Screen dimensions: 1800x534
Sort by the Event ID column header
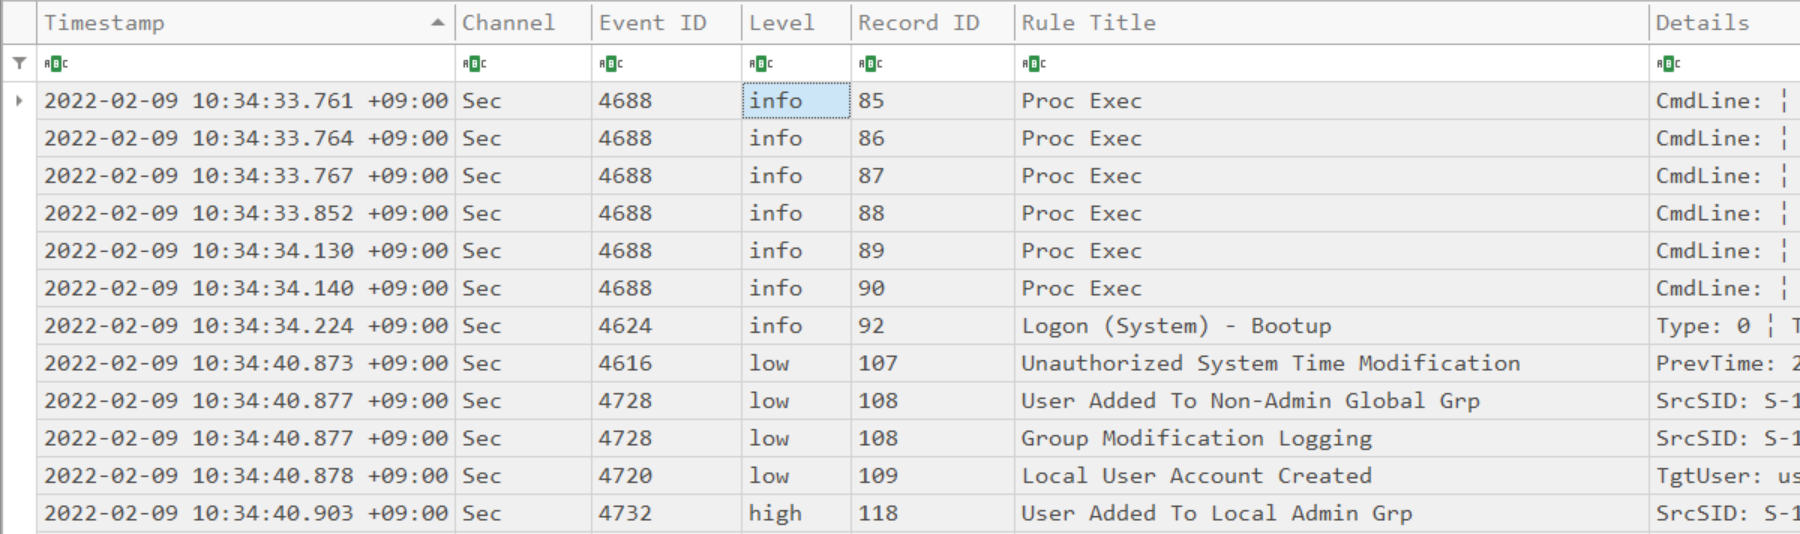(x=652, y=23)
